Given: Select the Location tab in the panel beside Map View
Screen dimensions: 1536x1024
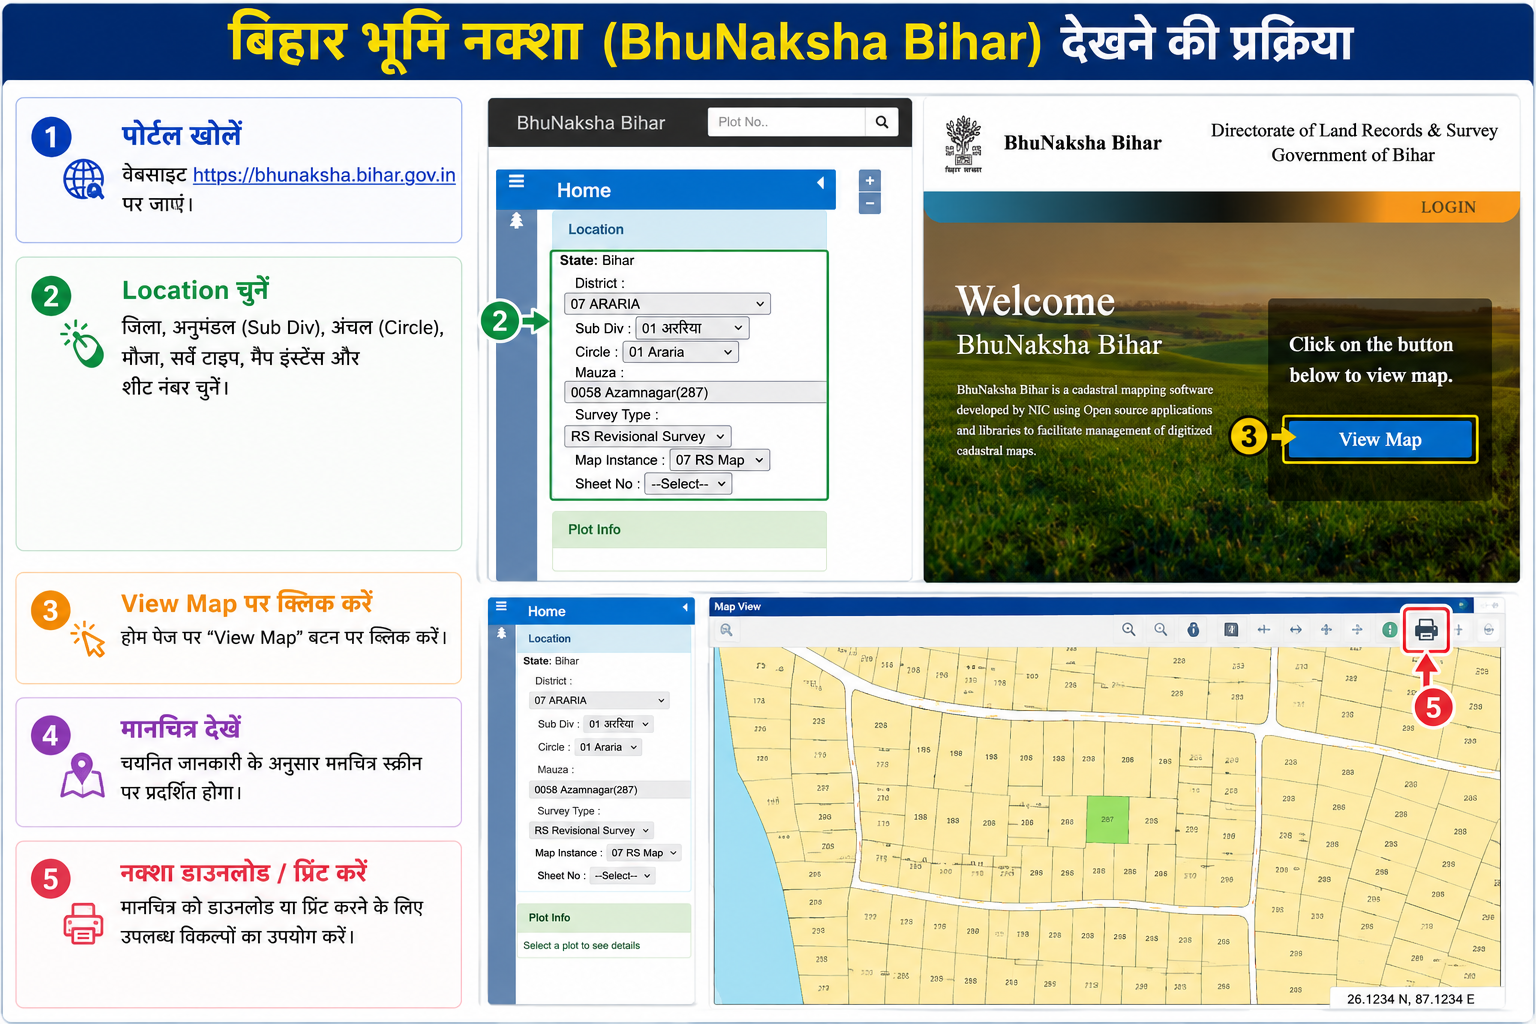Looking at the screenshot, I should [604, 639].
